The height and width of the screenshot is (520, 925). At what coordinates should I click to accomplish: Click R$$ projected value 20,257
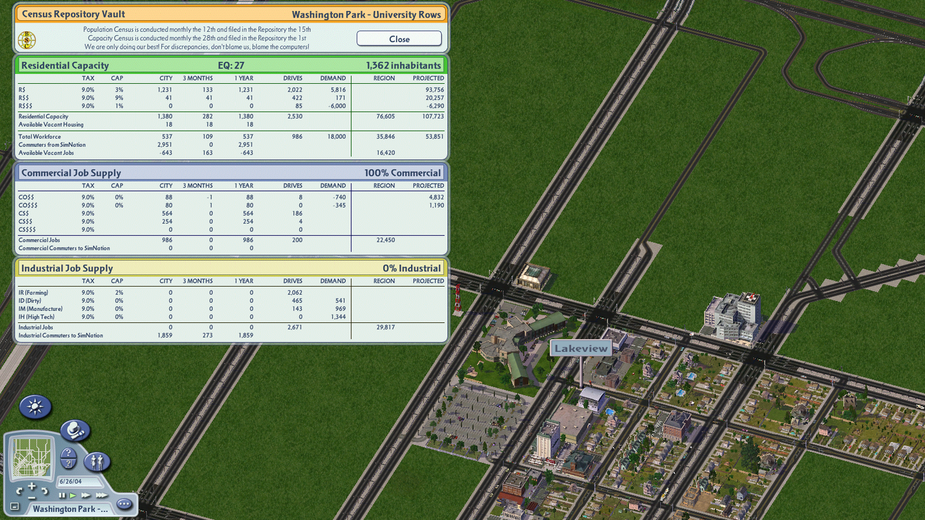434,98
